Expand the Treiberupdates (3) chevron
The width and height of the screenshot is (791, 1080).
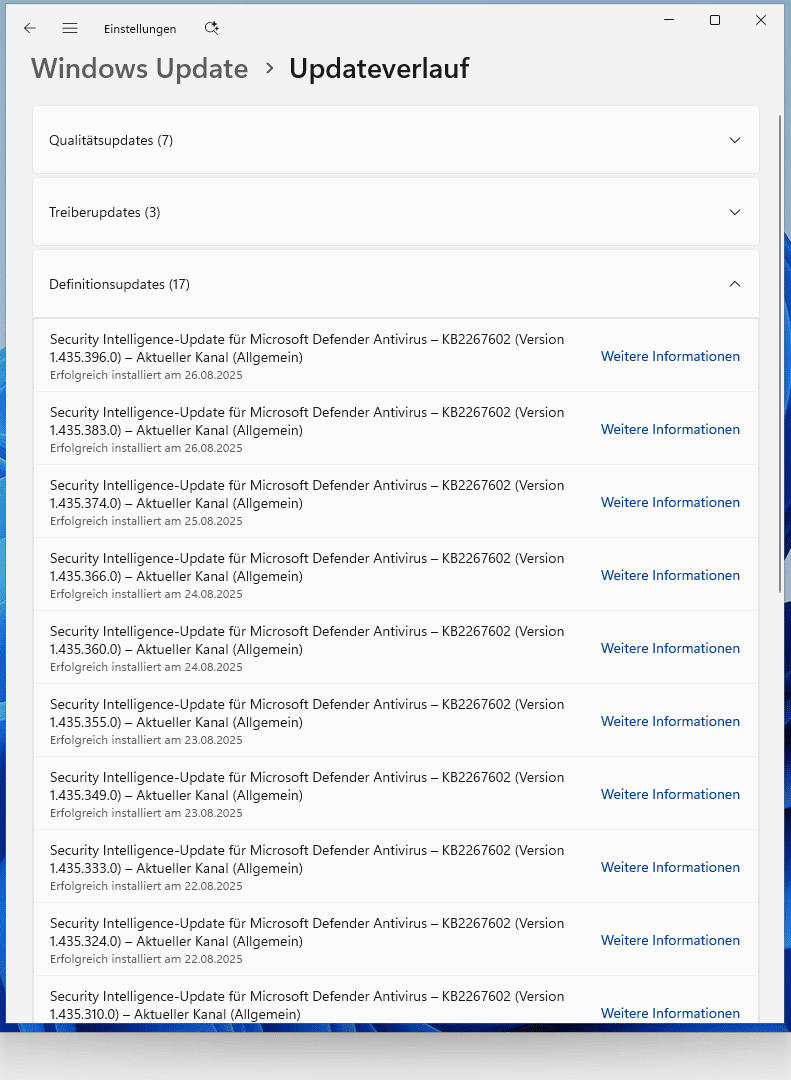pyautogui.click(x=734, y=212)
